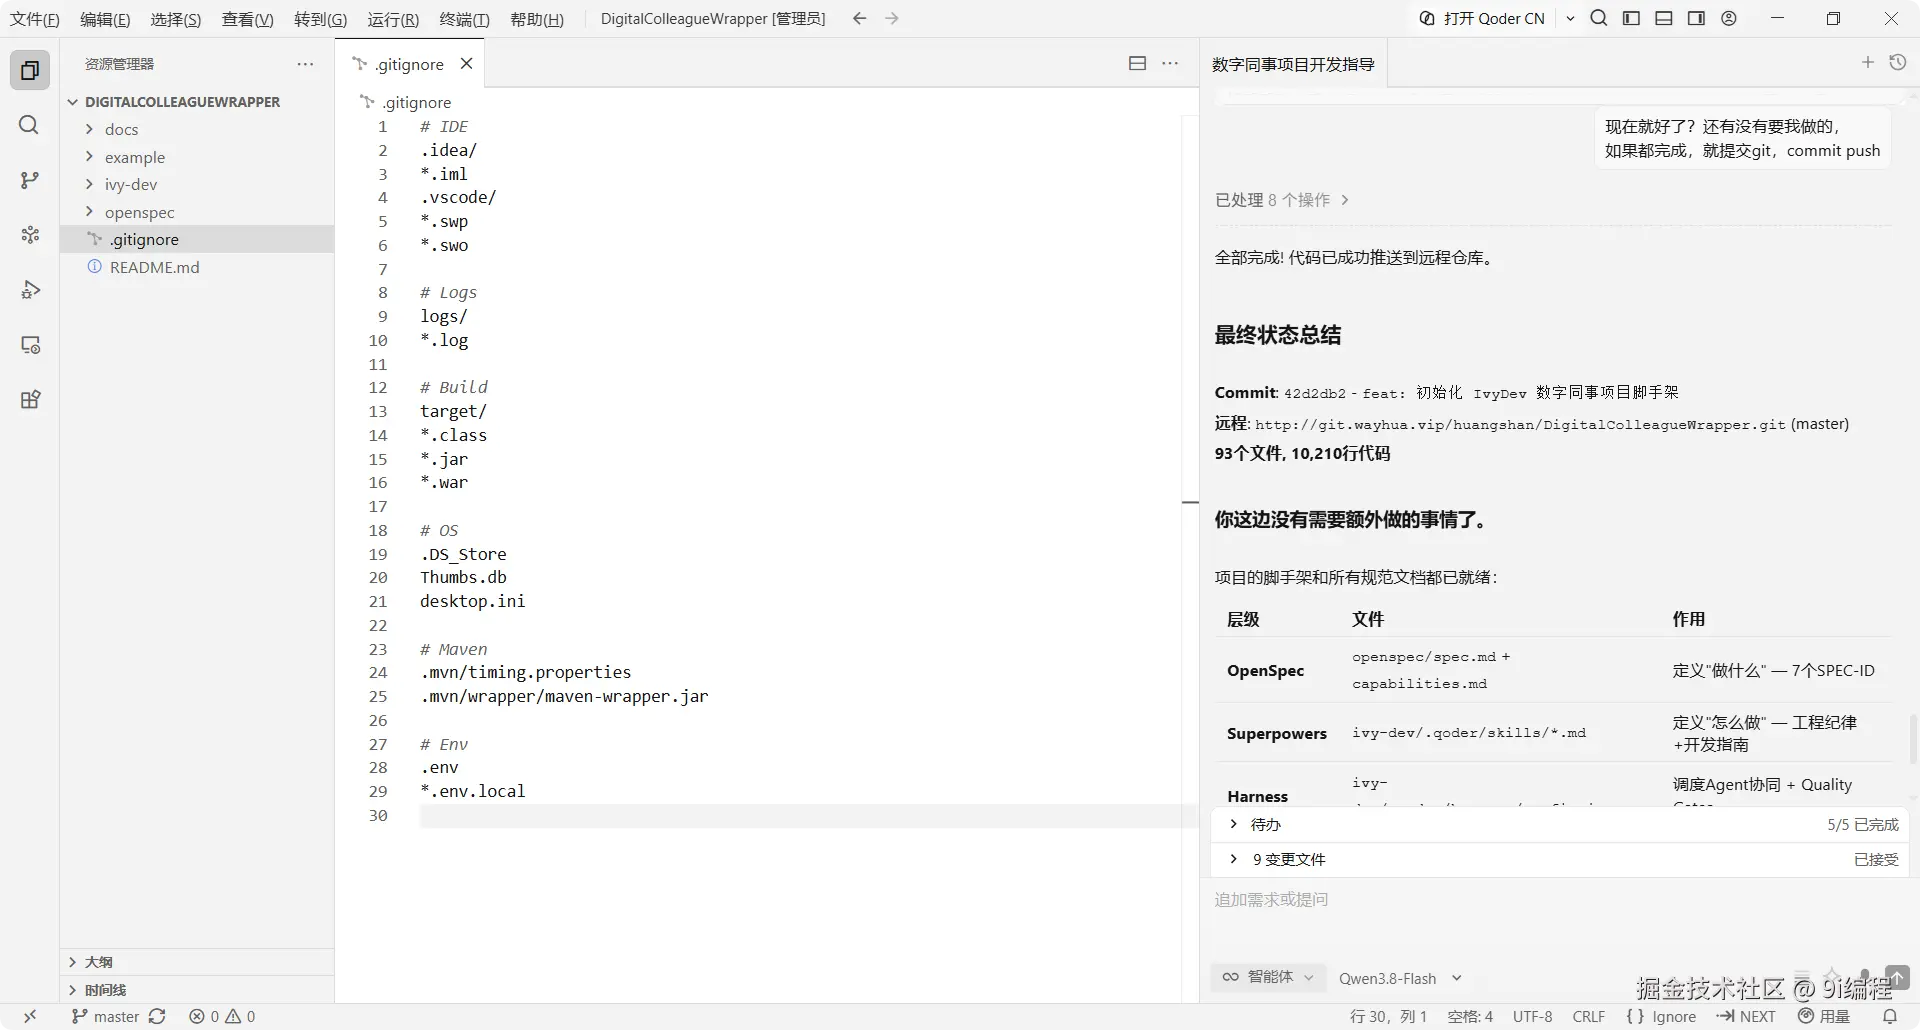Open the Search view in the activity bar

click(x=30, y=125)
